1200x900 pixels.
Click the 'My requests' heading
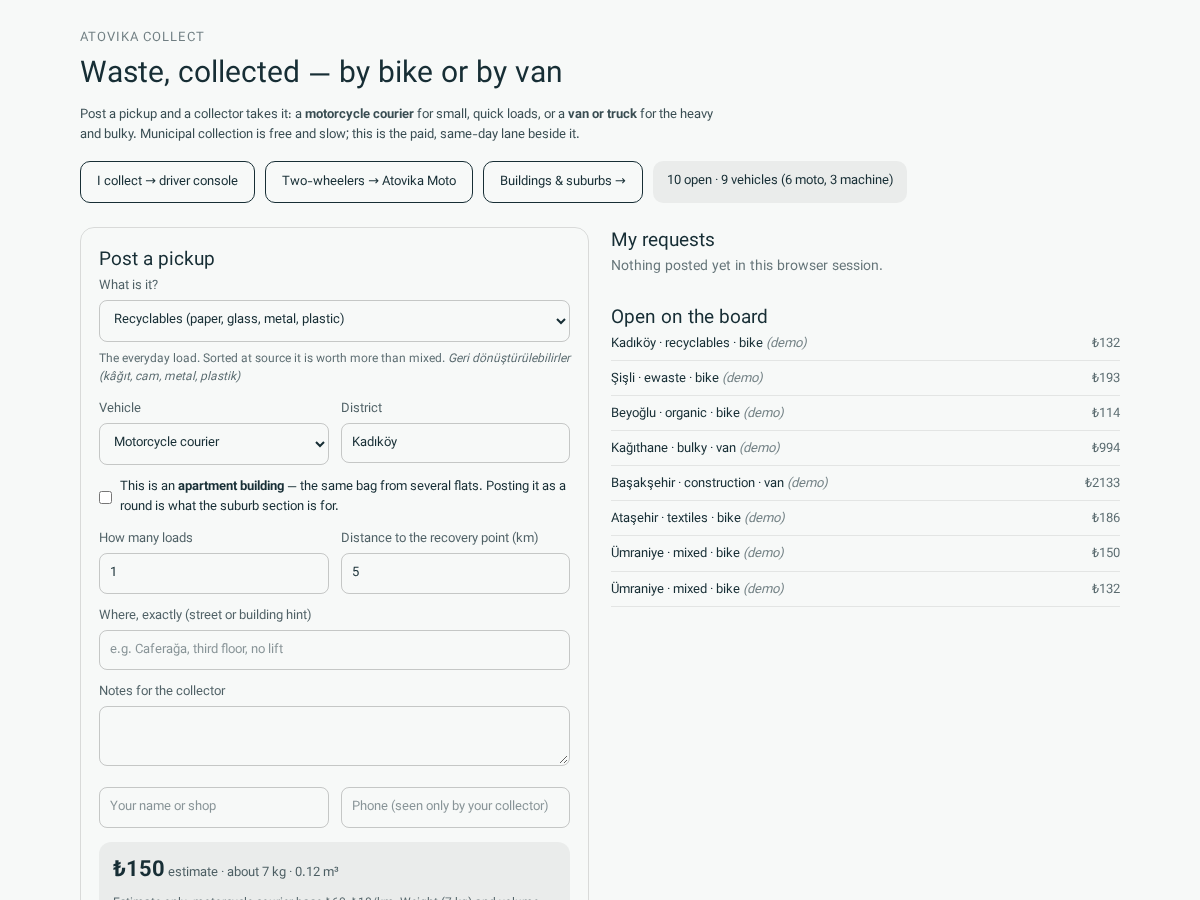tap(663, 240)
